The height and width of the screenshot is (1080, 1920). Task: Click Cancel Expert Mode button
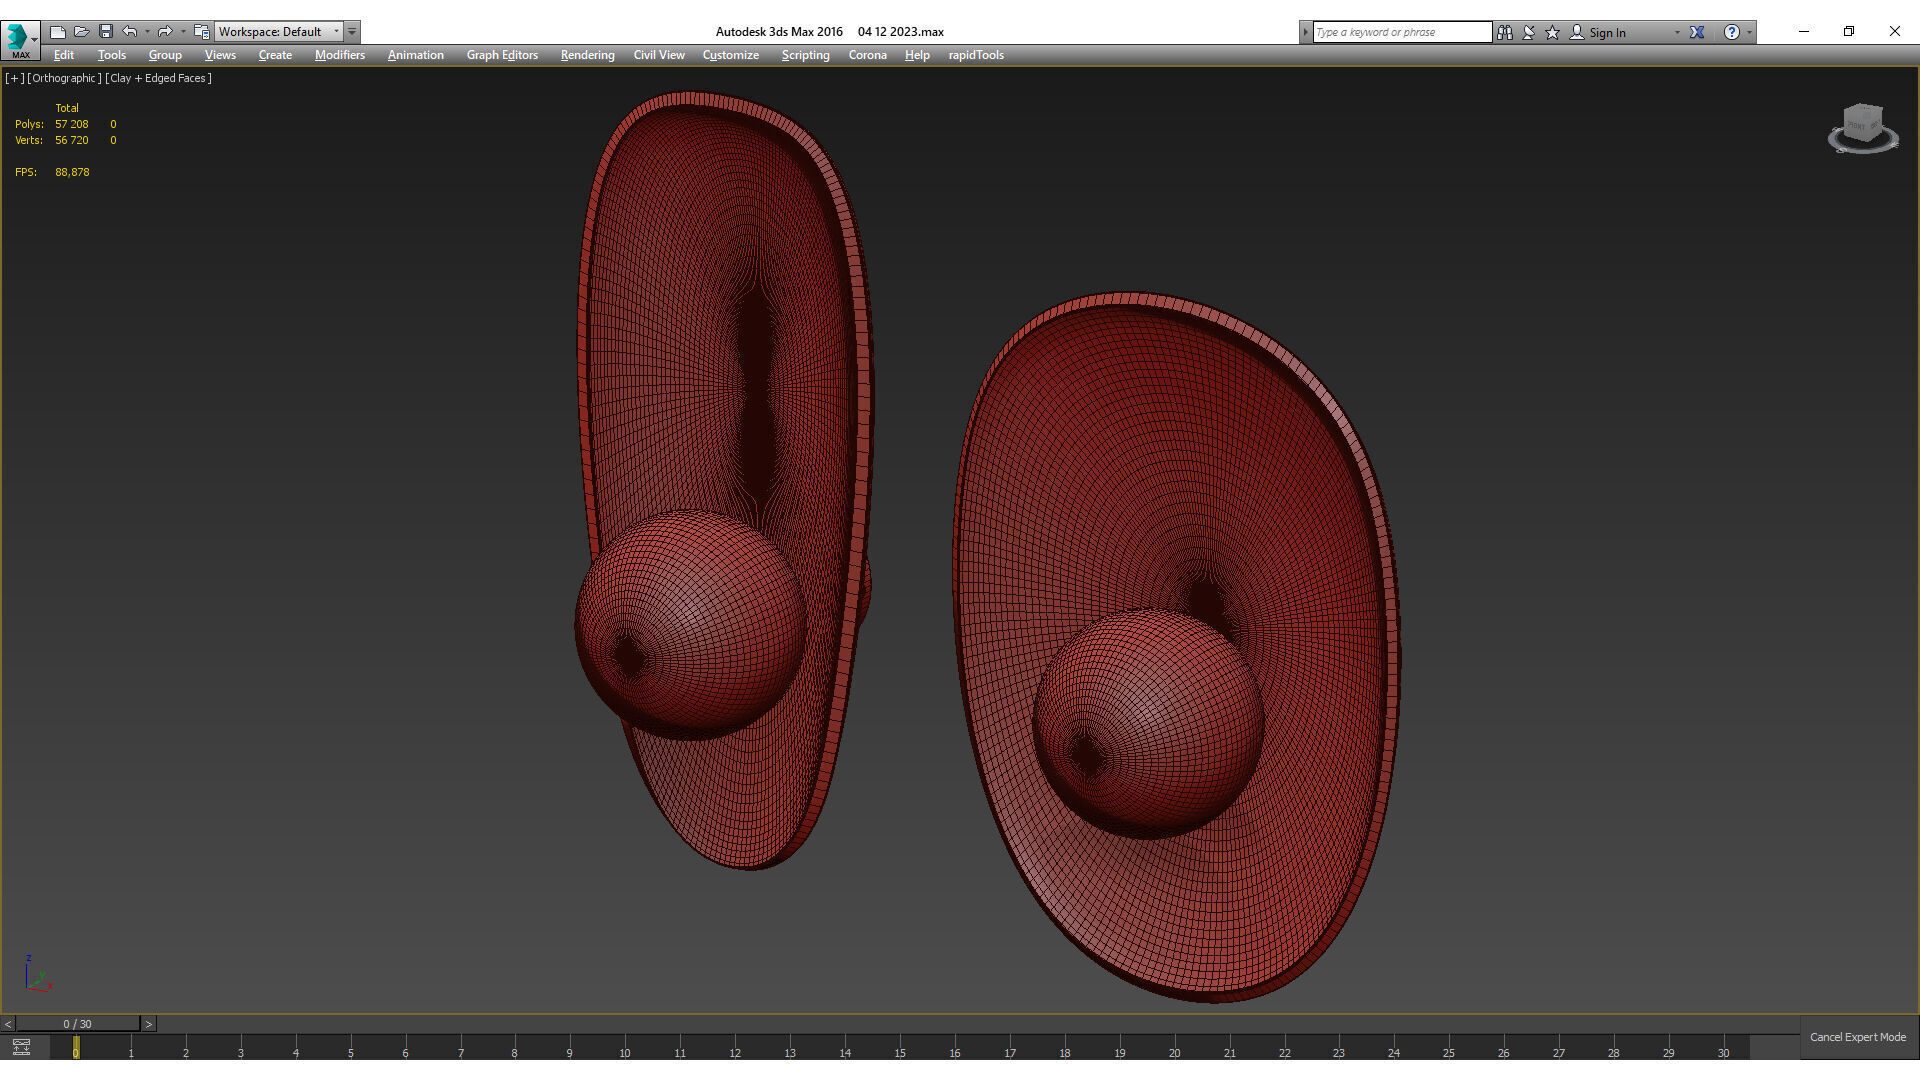coord(1858,1037)
